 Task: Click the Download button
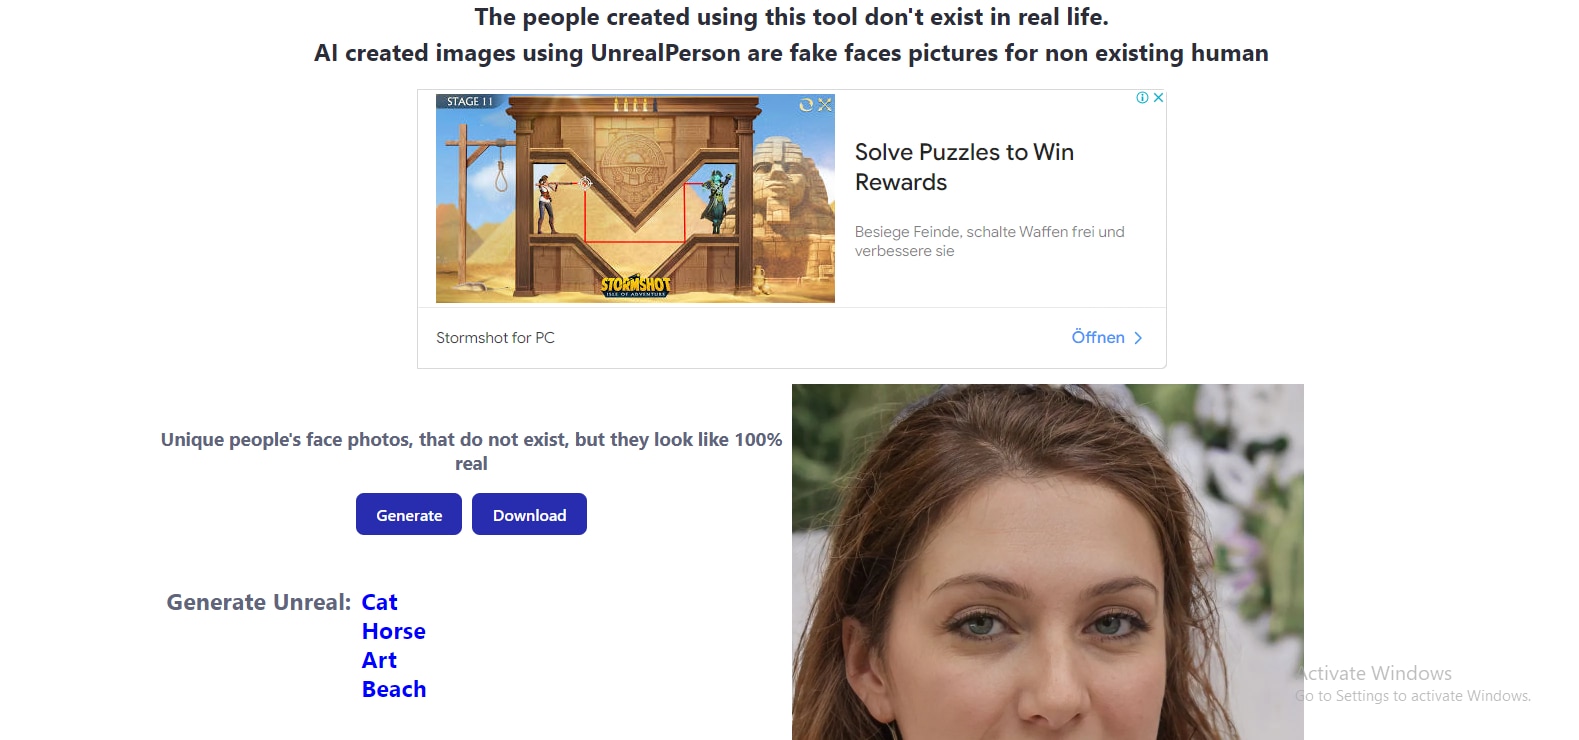[529, 514]
